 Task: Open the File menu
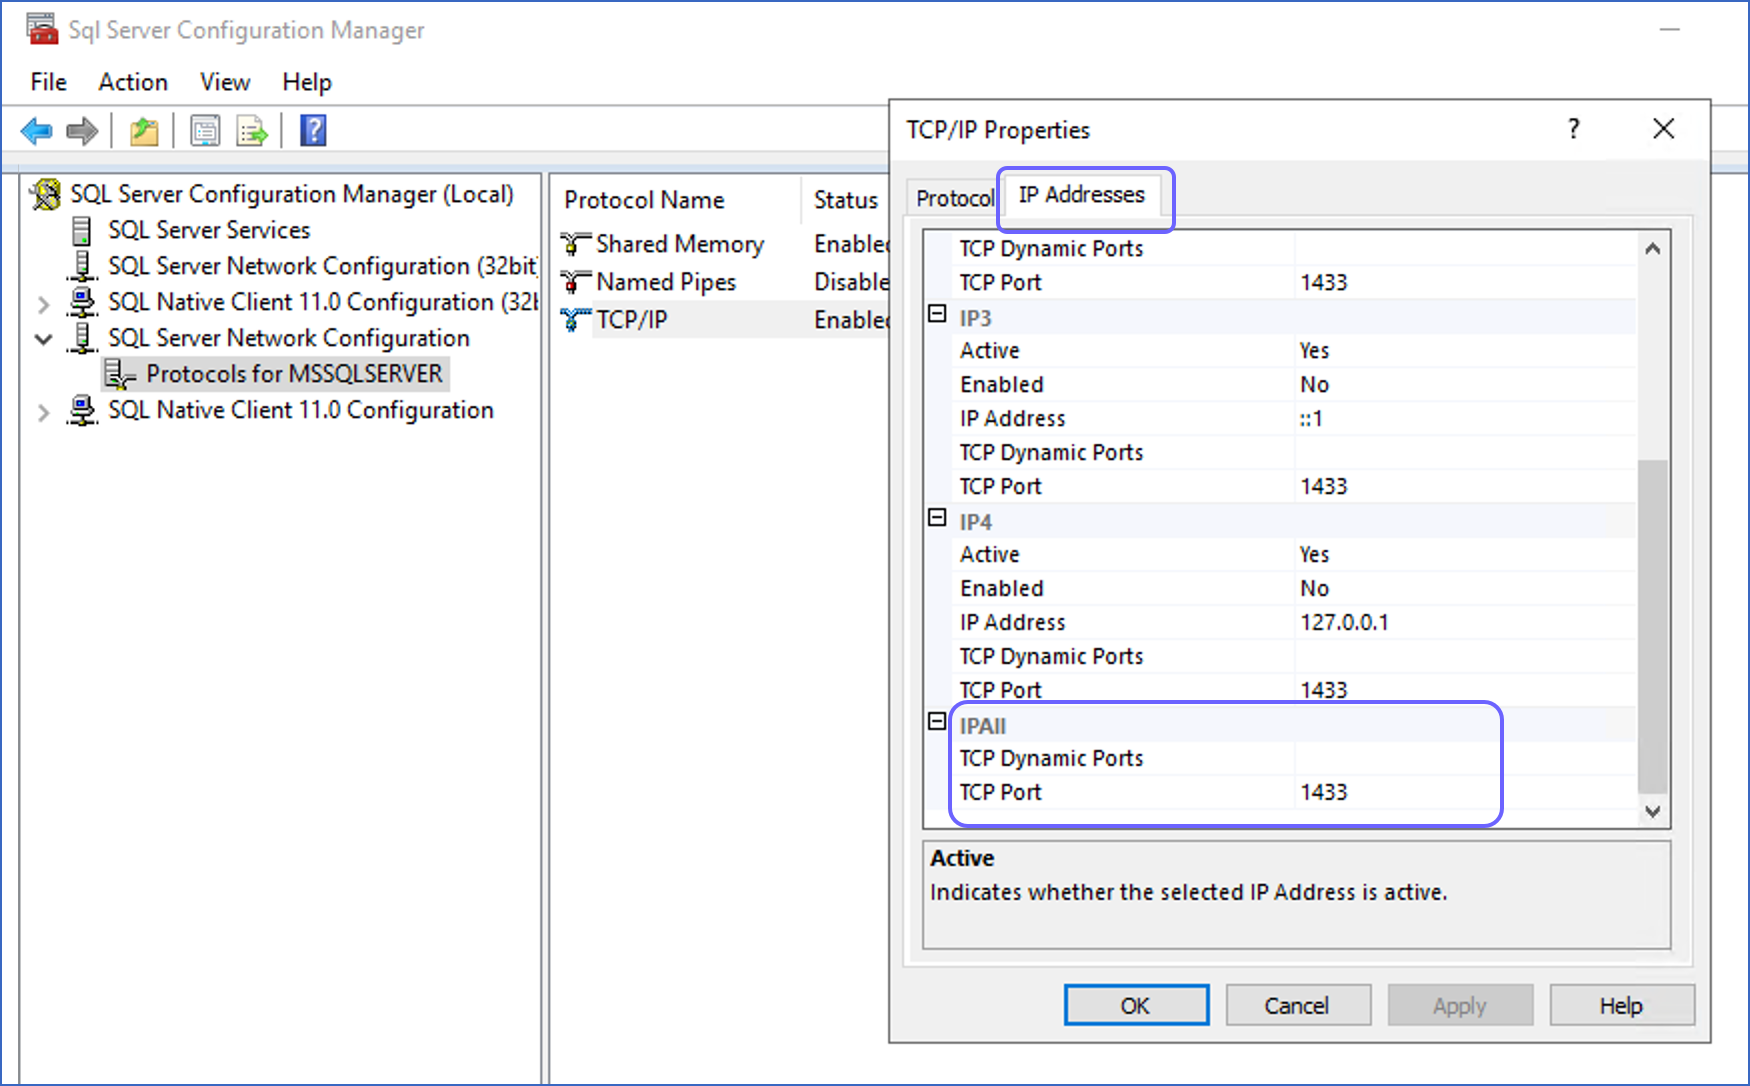coord(49,82)
